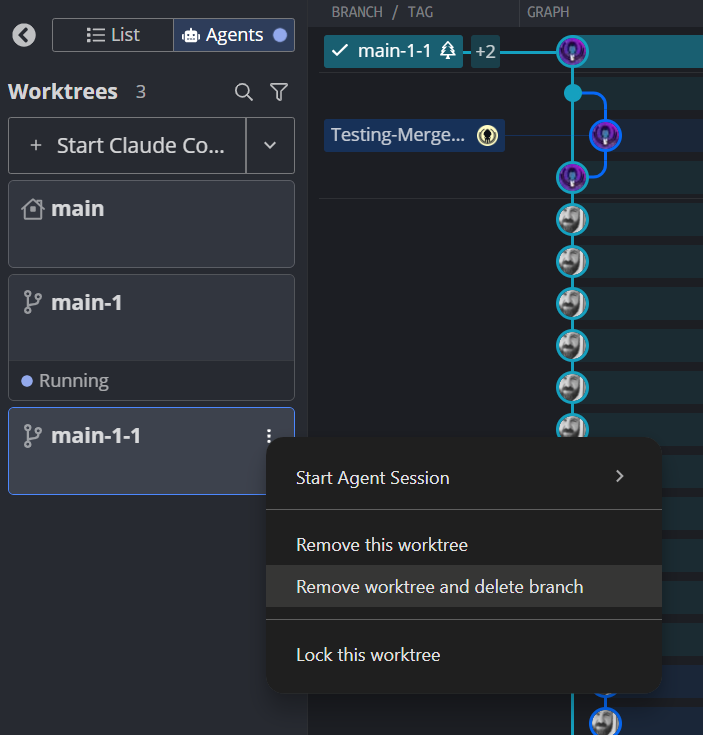This screenshot has height=735, width=703.
Task: Open the three-dot menu on main-1-1
Action: coord(269,436)
